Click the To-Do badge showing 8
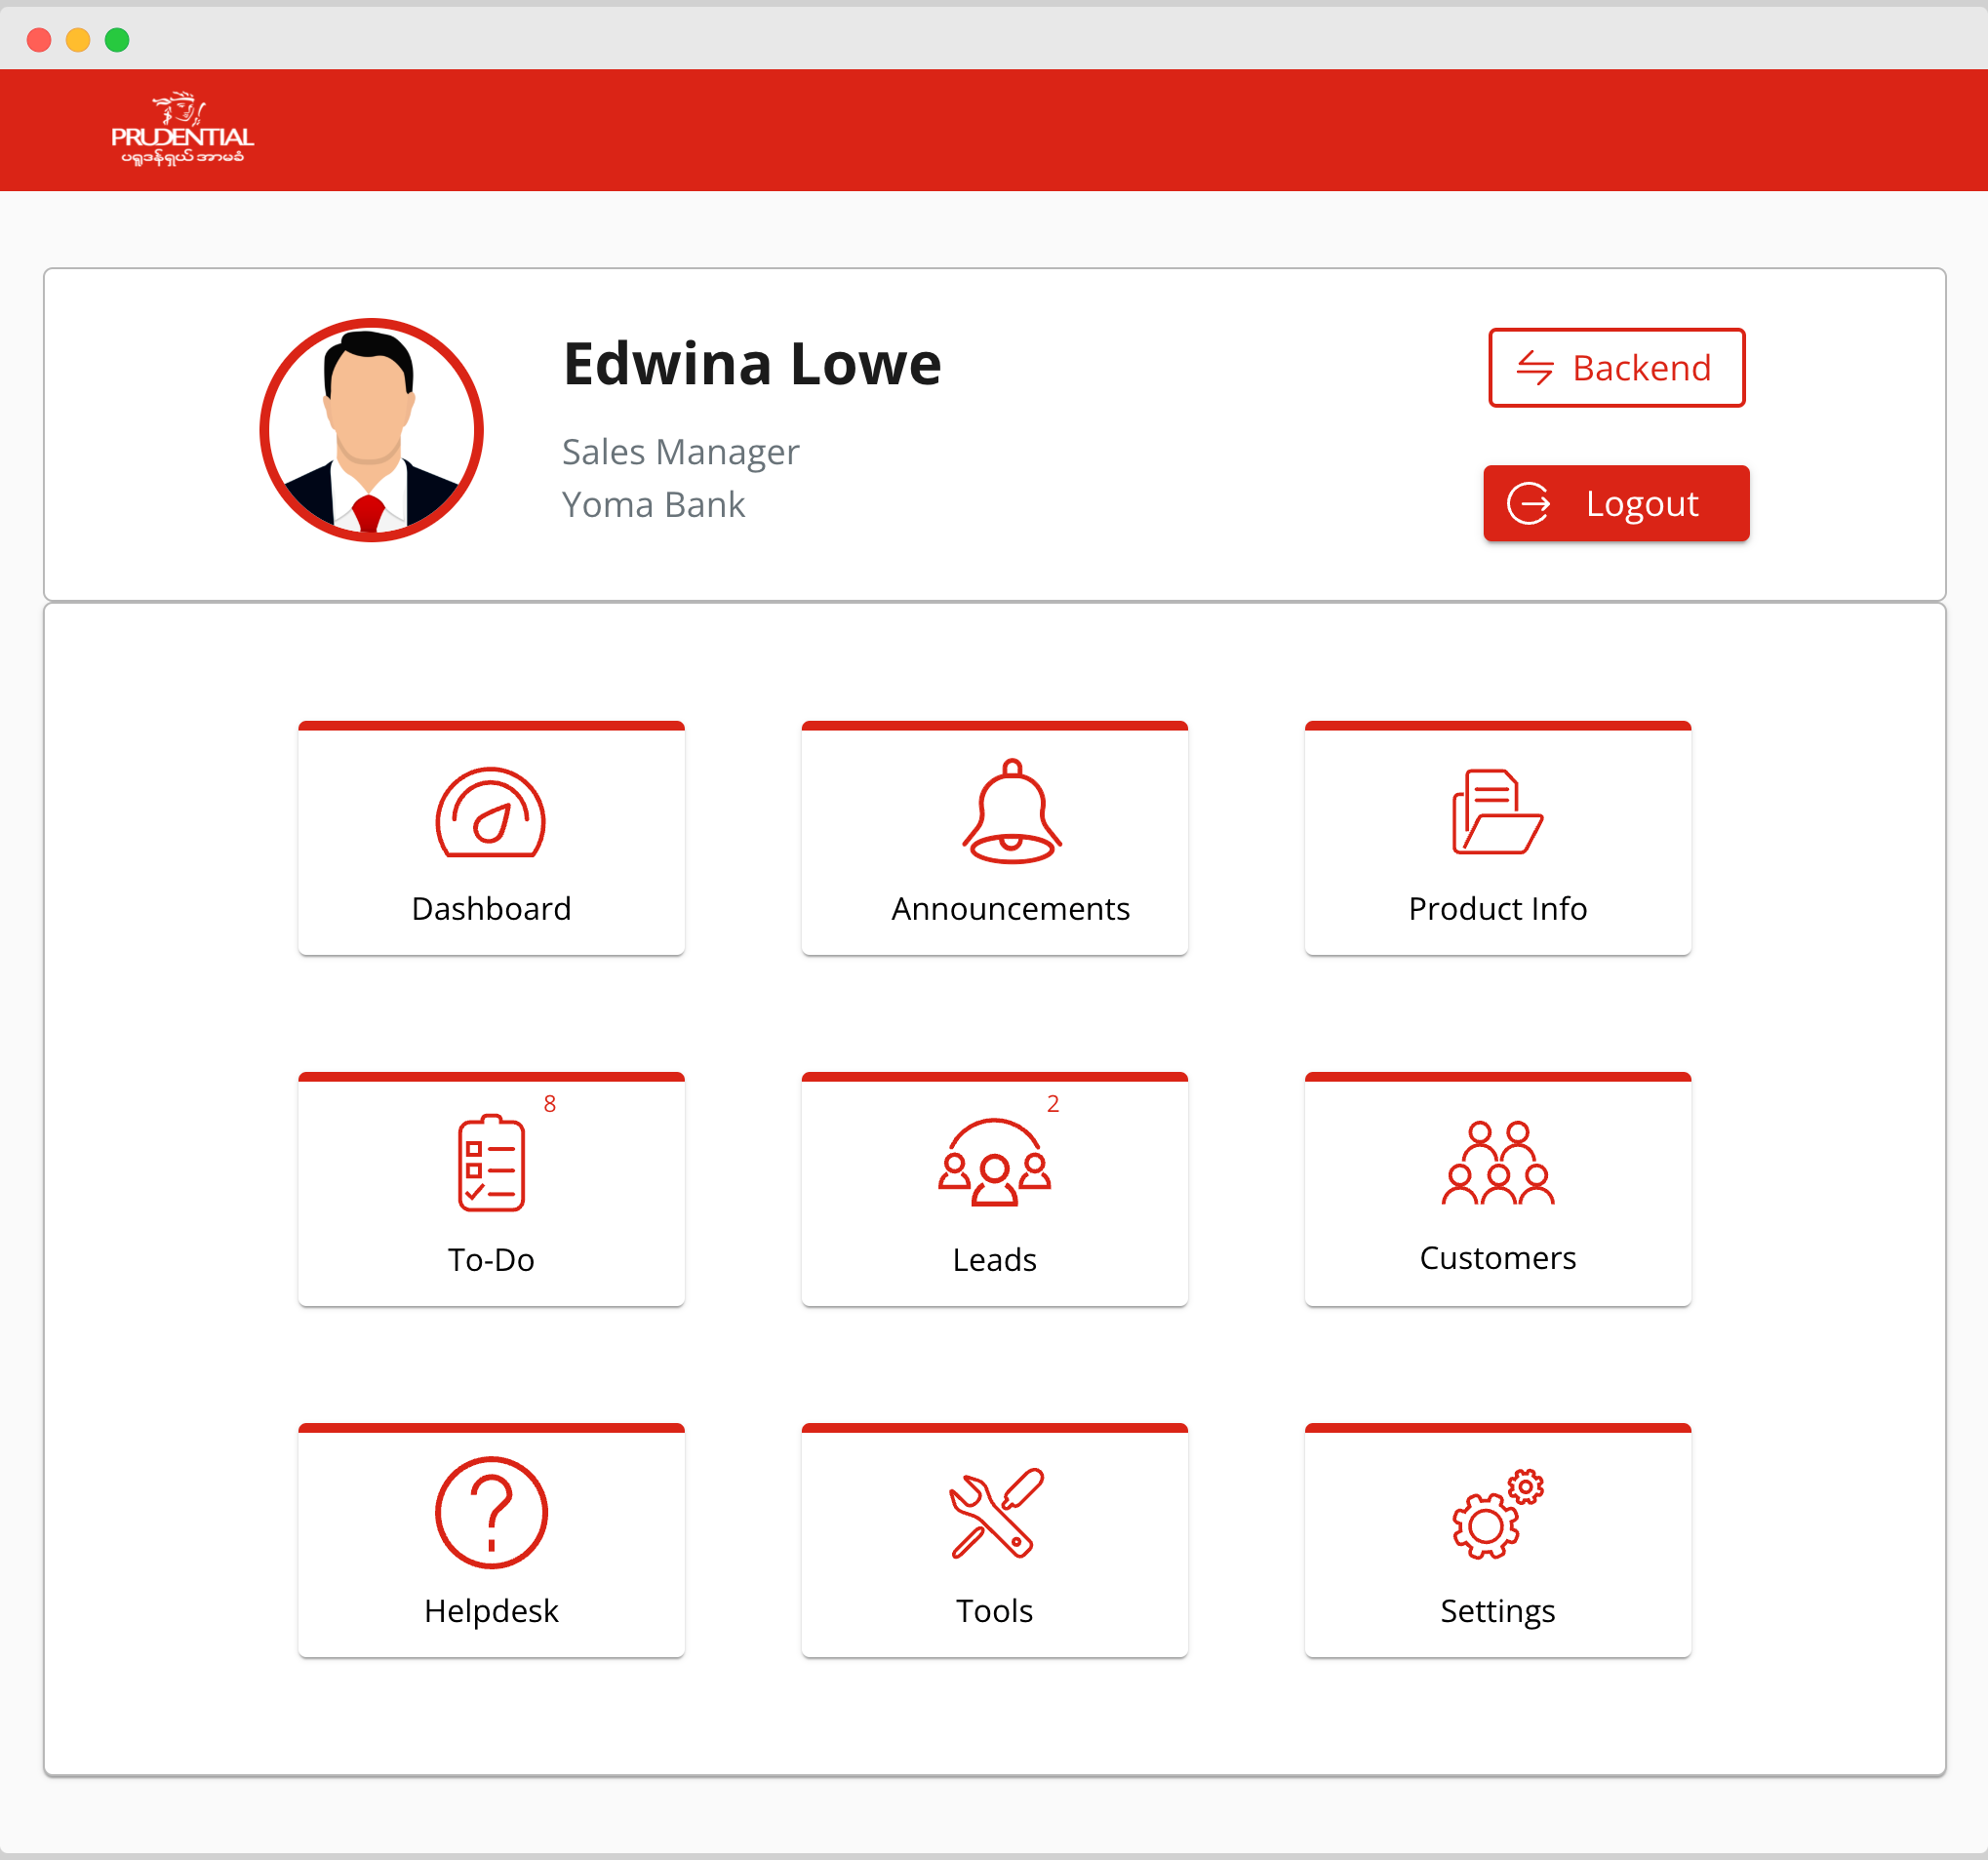The width and height of the screenshot is (1988, 1860). 549,1104
